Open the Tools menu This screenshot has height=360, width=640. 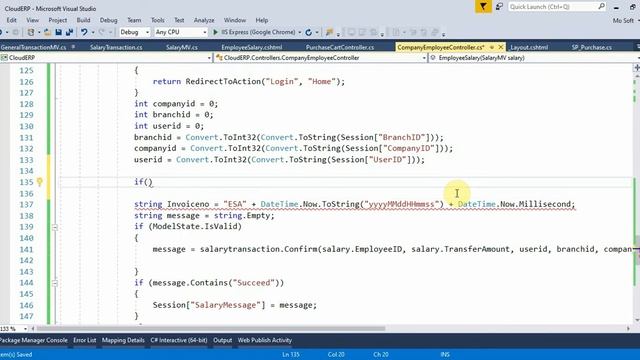coord(158,20)
